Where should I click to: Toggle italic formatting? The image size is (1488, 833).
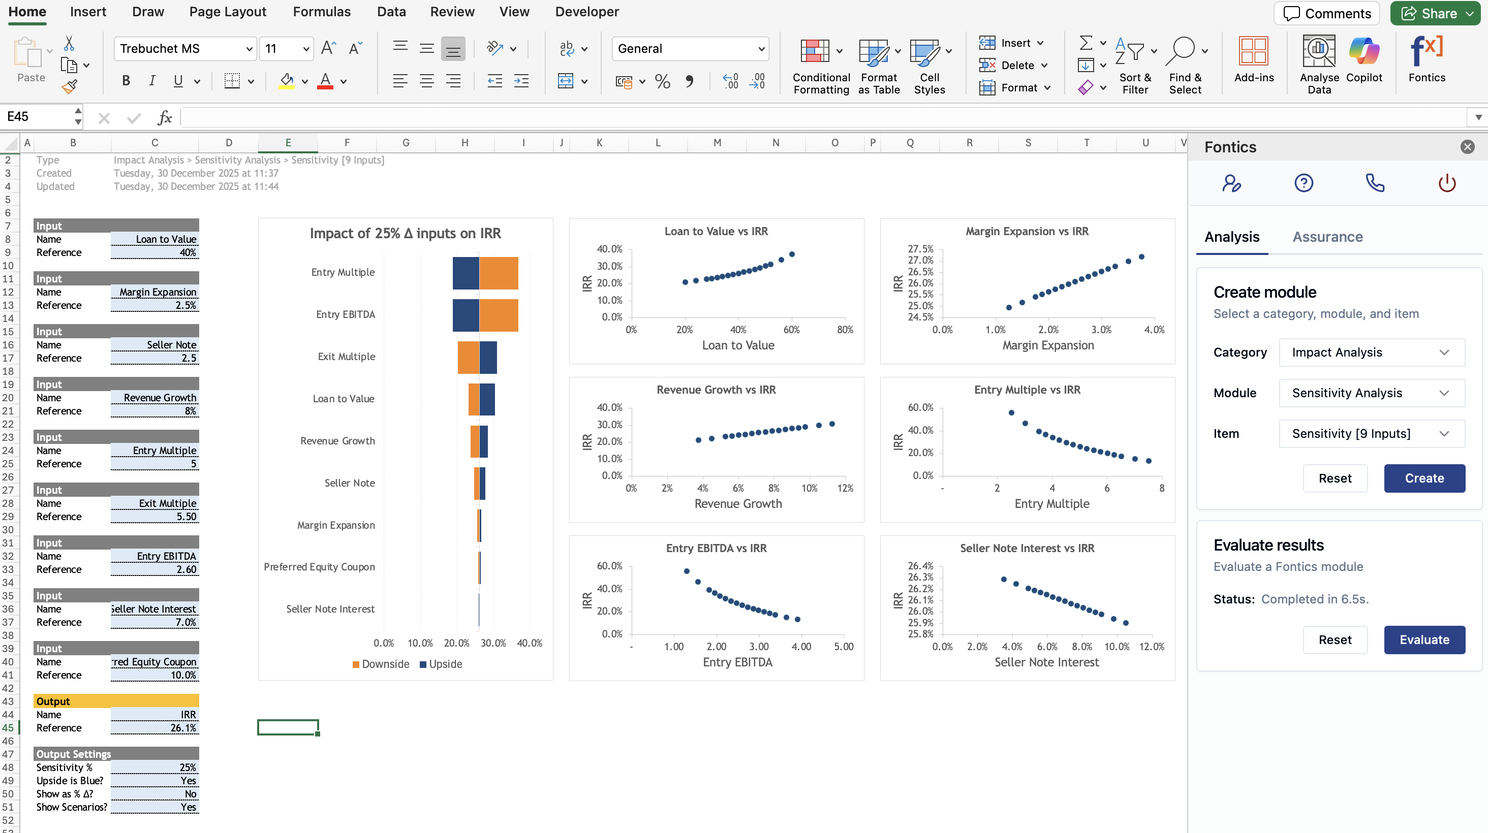point(152,81)
